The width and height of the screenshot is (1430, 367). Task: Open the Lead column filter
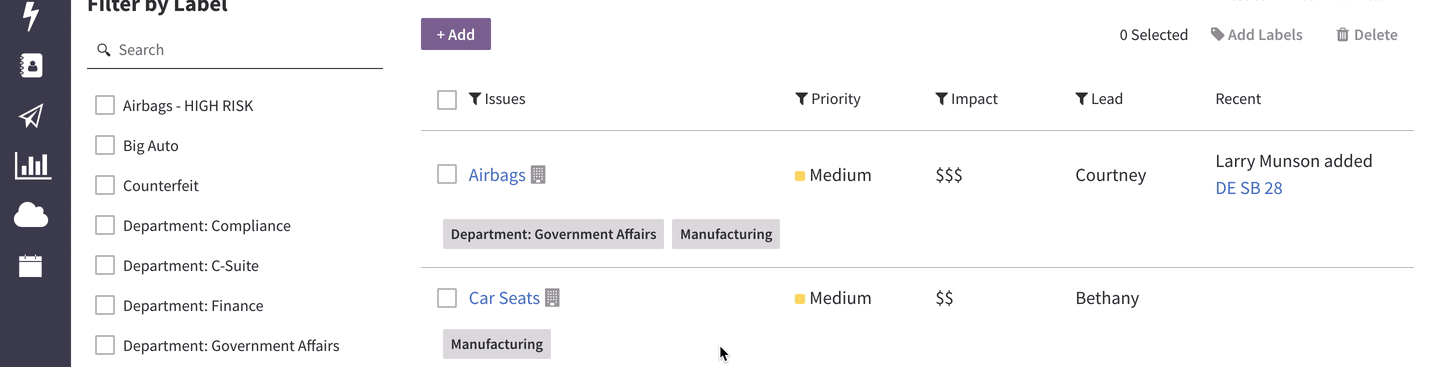(1081, 99)
